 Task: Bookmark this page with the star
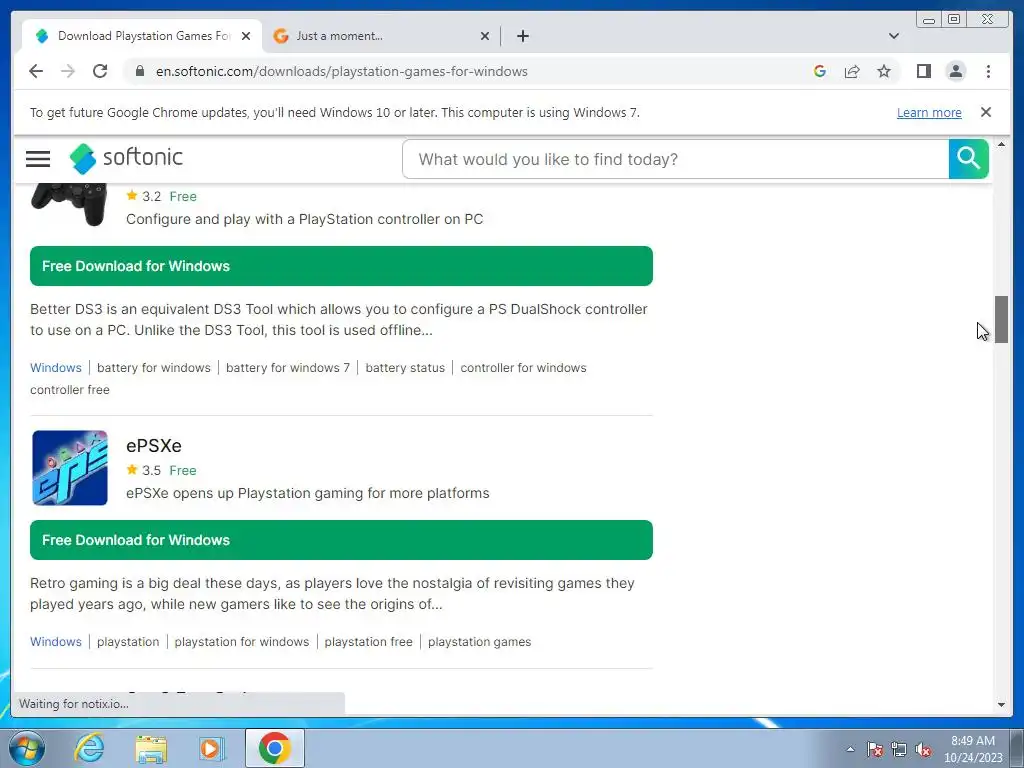pos(884,71)
